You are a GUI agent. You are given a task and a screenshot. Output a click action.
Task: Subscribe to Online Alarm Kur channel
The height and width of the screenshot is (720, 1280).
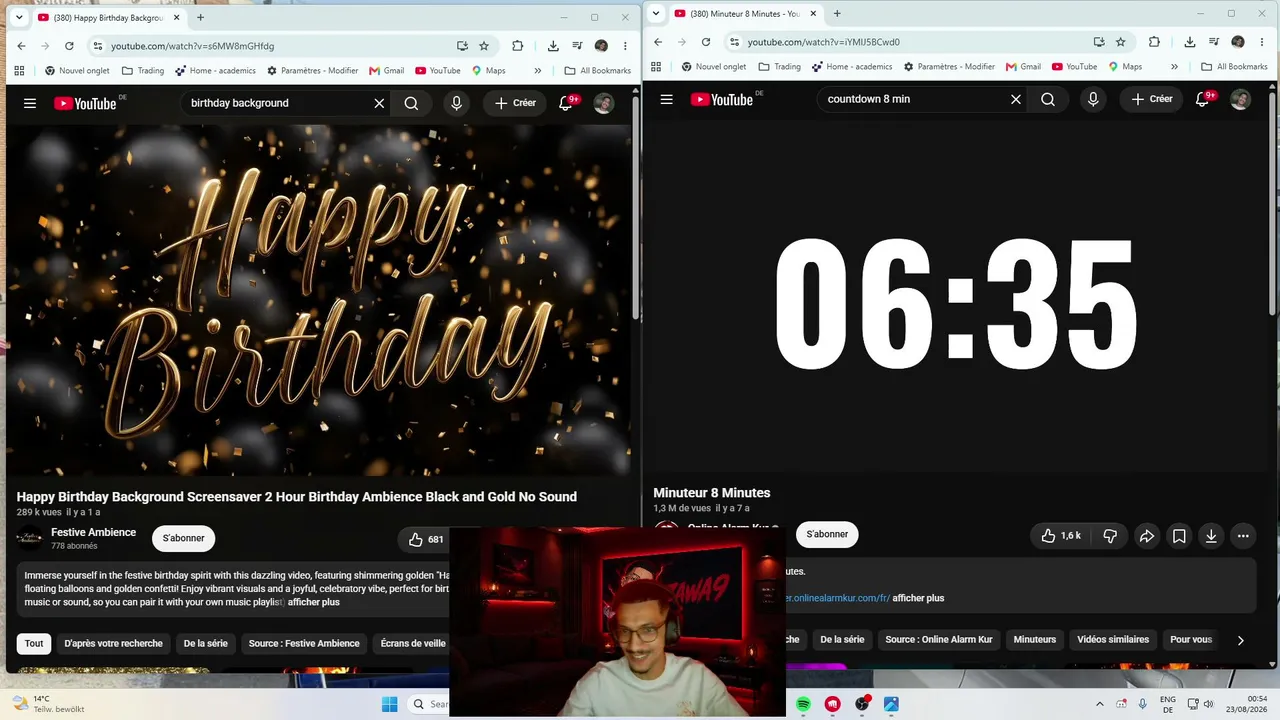tap(827, 534)
